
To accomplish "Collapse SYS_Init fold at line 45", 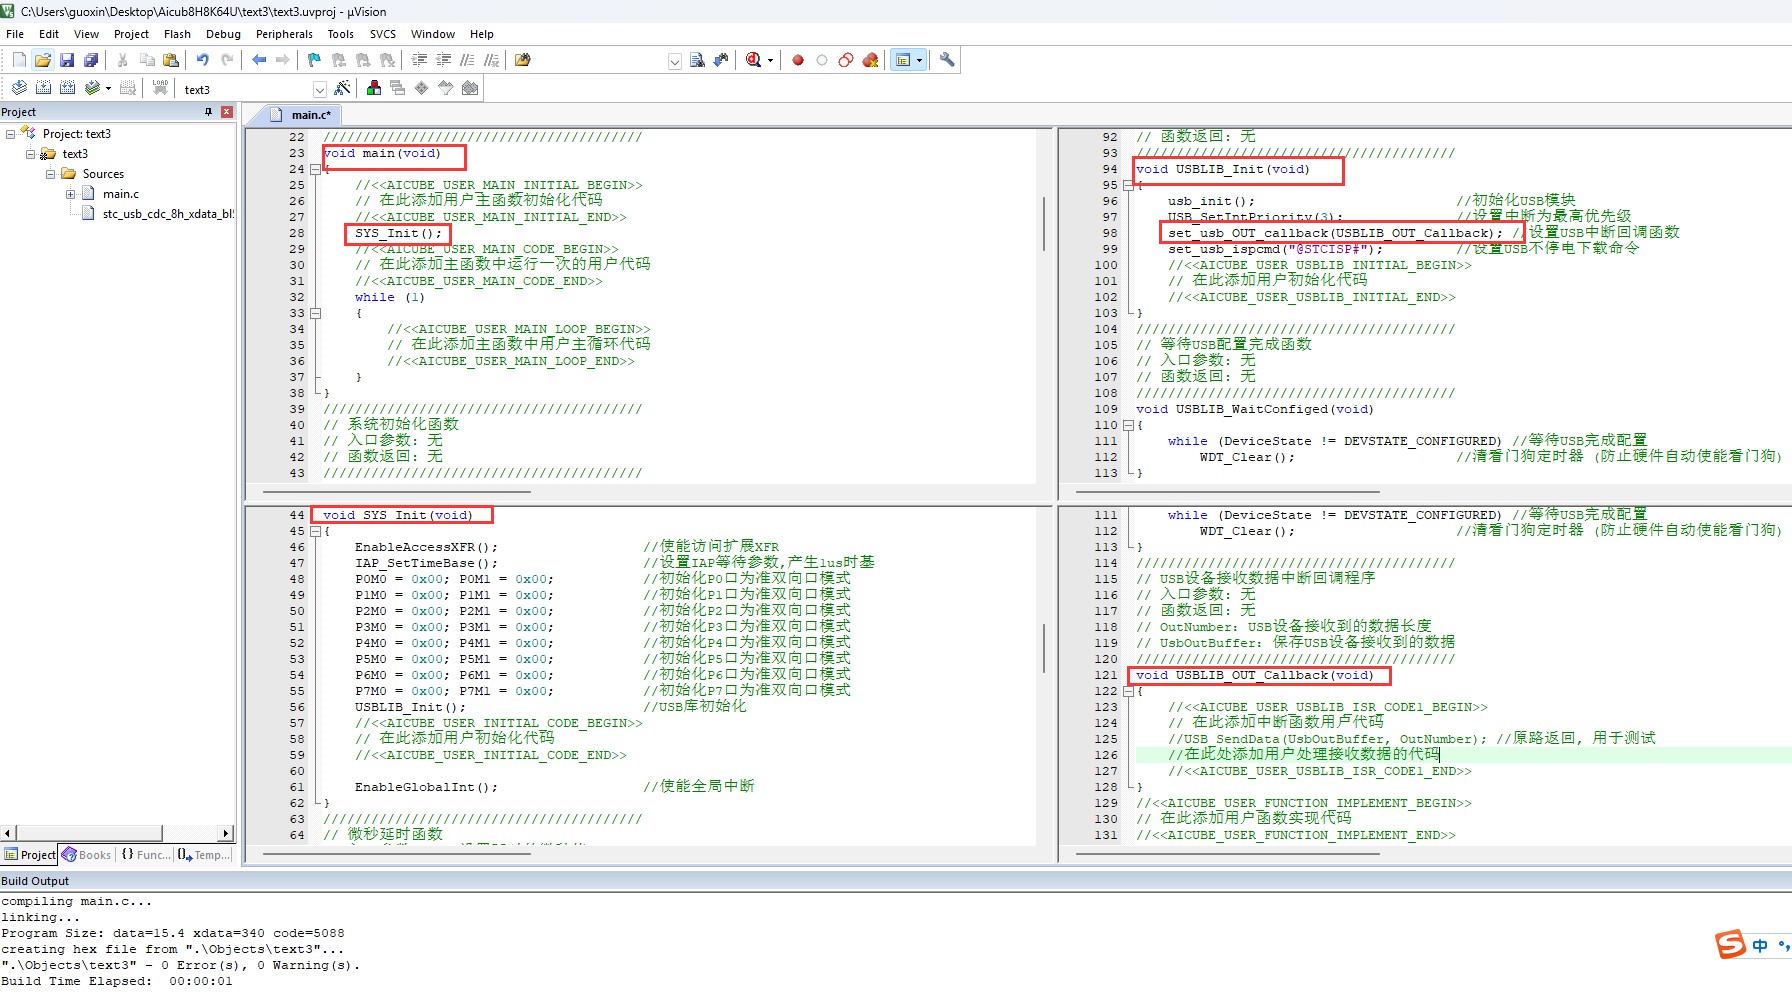I will click(x=315, y=531).
